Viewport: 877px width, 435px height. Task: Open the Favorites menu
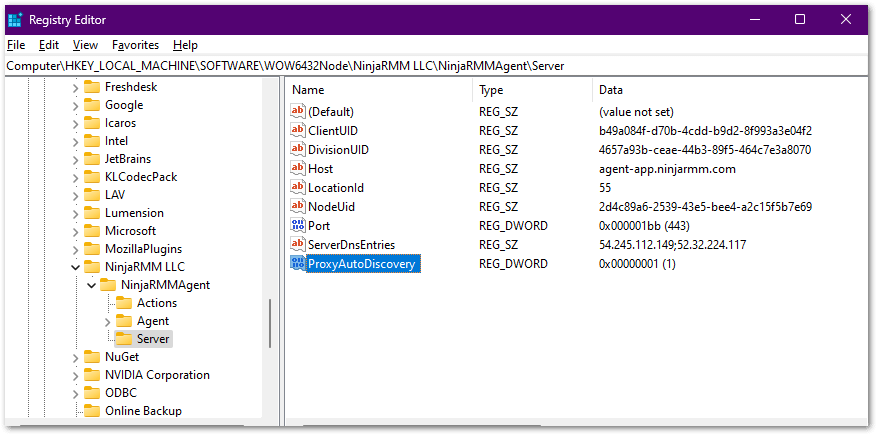(x=135, y=45)
